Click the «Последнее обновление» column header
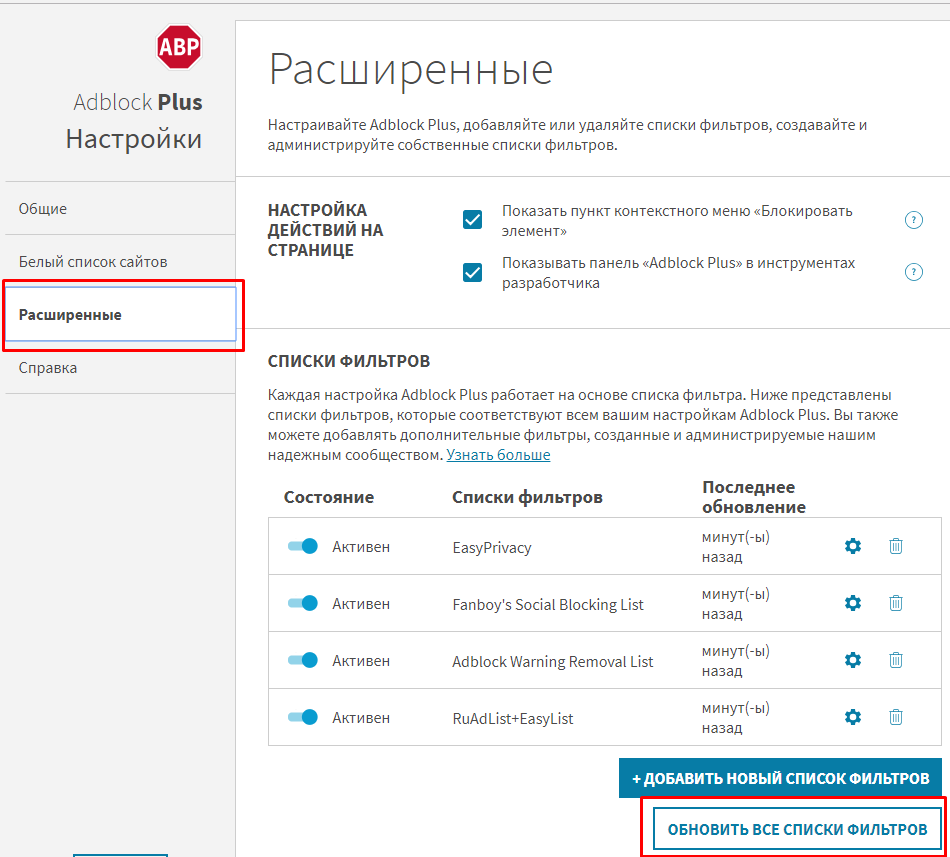Viewport: 950px width, 857px height. 754,497
